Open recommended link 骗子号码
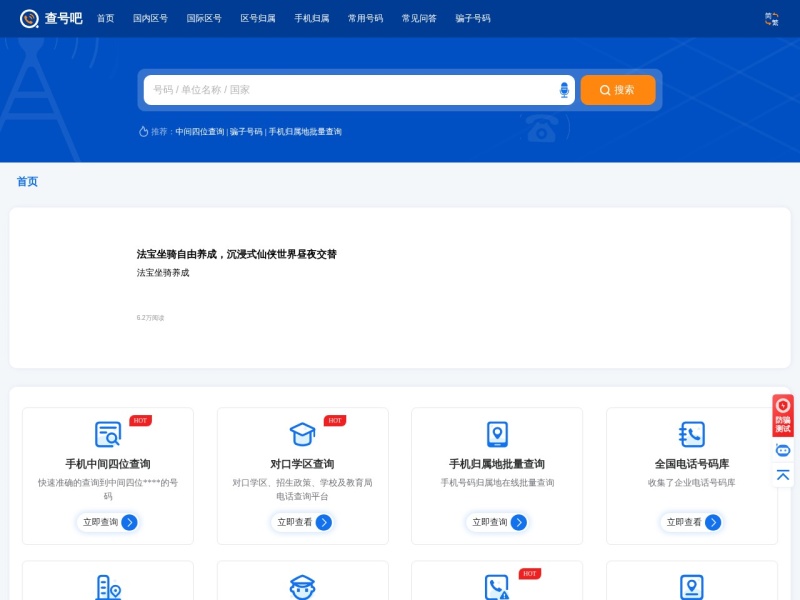This screenshot has width=800, height=600. click(x=246, y=132)
